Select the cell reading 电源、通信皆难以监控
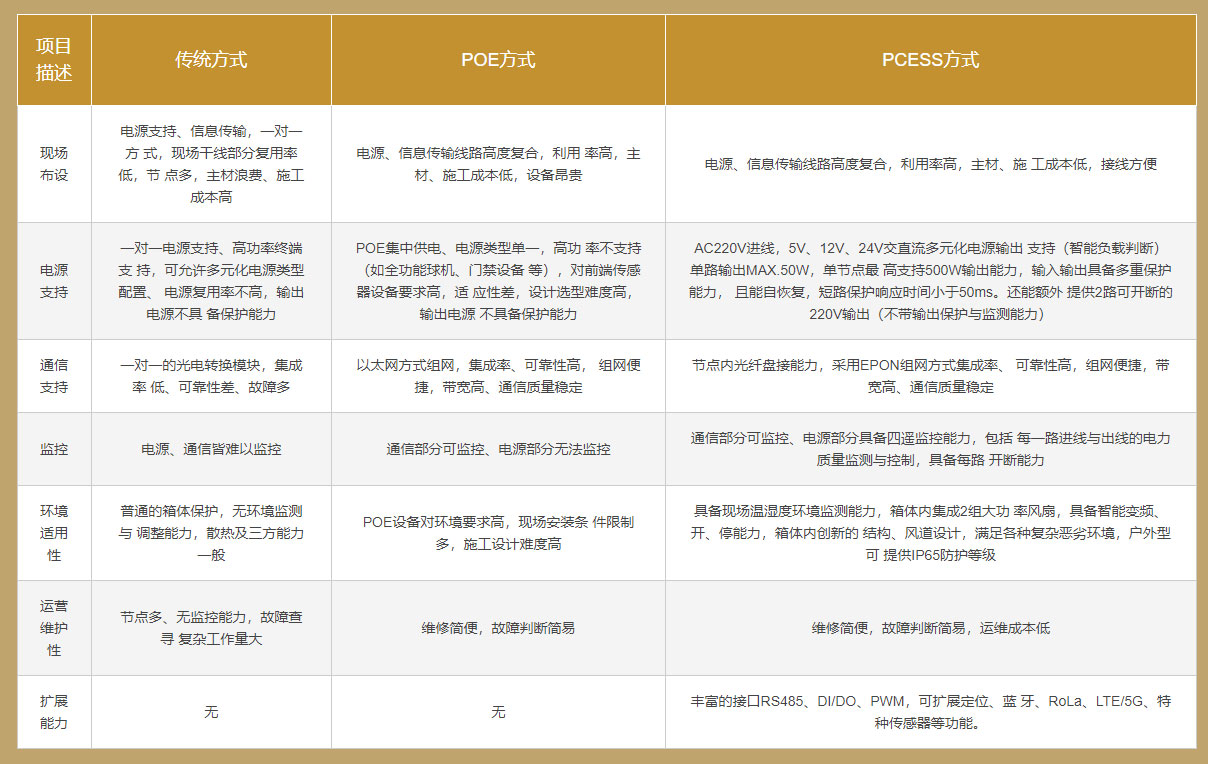The width and height of the screenshot is (1208, 764). (x=211, y=450)
